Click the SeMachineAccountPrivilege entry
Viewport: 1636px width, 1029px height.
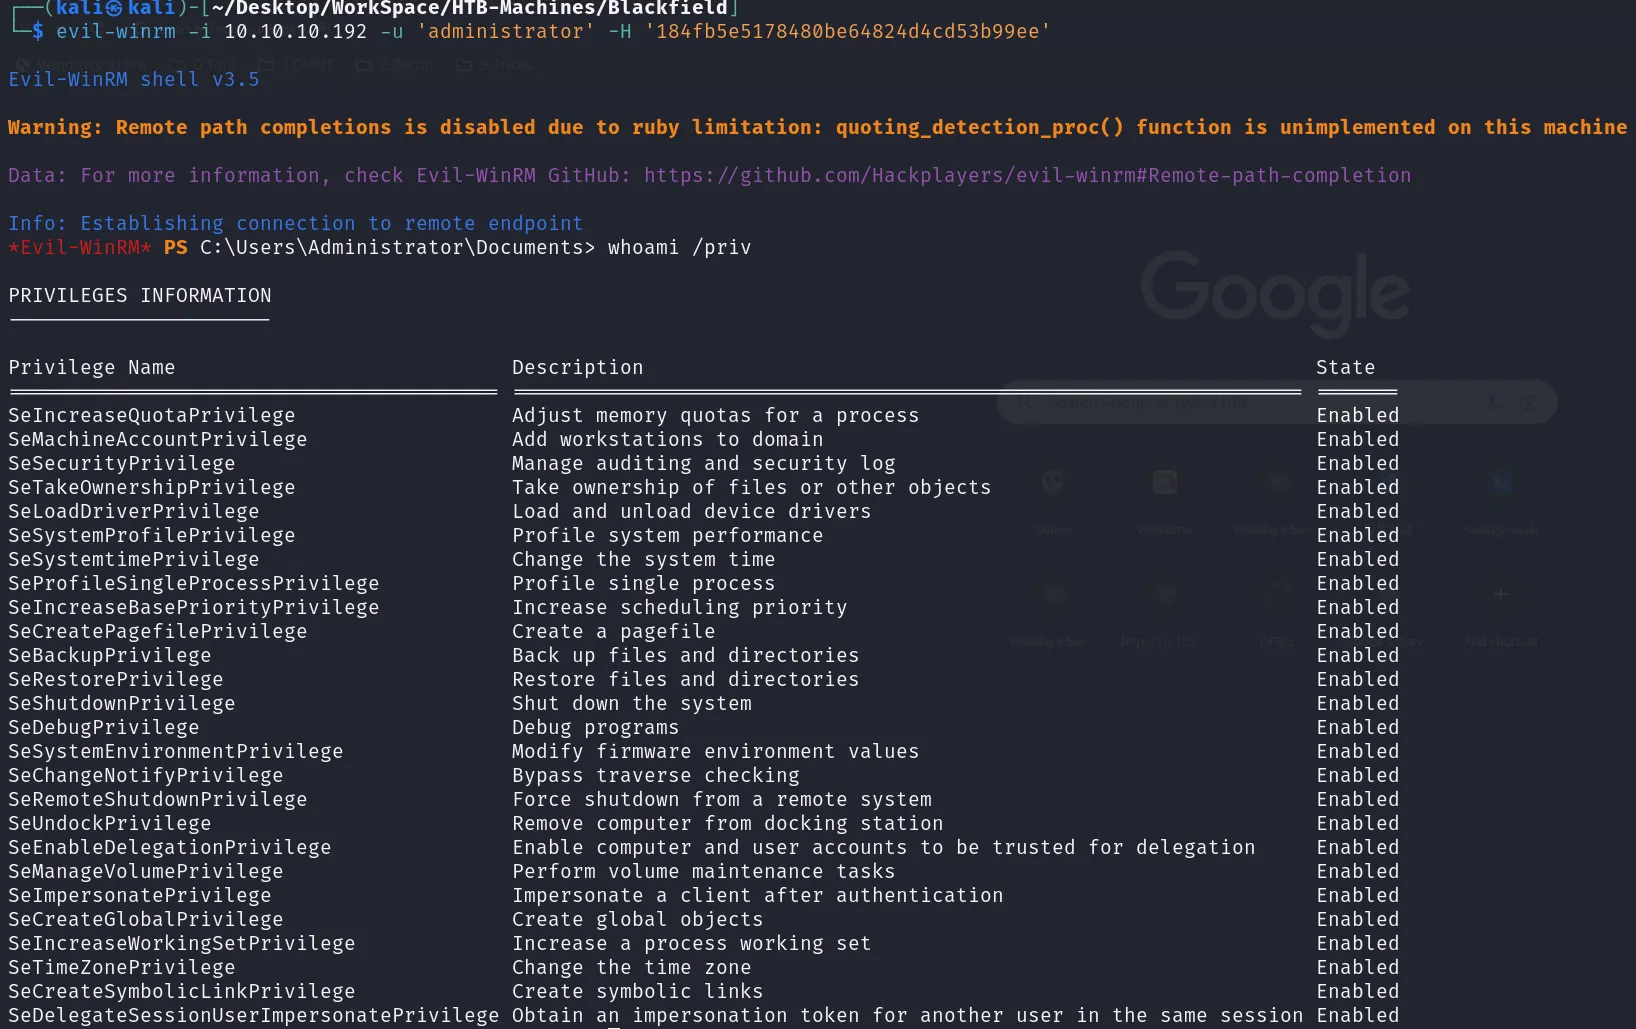[x=158, y=440]
